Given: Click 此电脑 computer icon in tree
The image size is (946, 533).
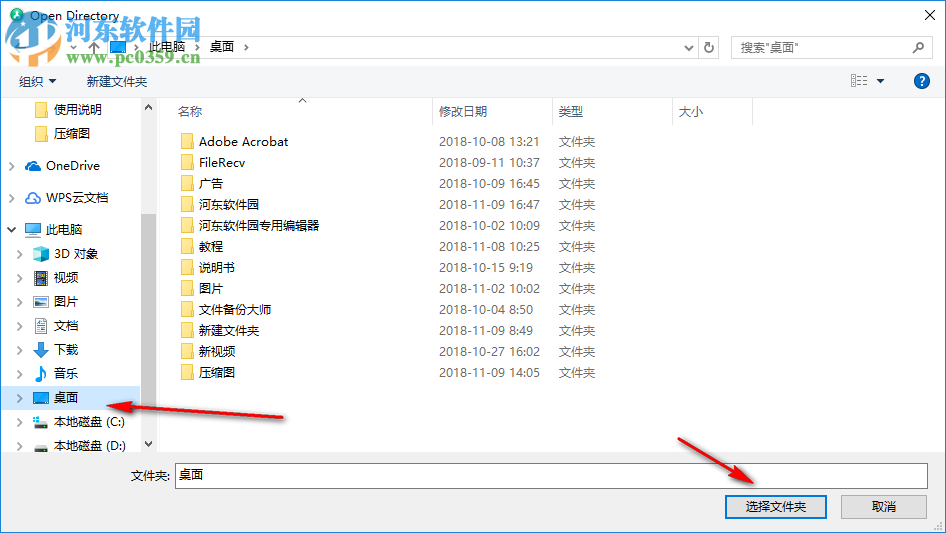Looking at the screenshot, I should click(33, 229).
